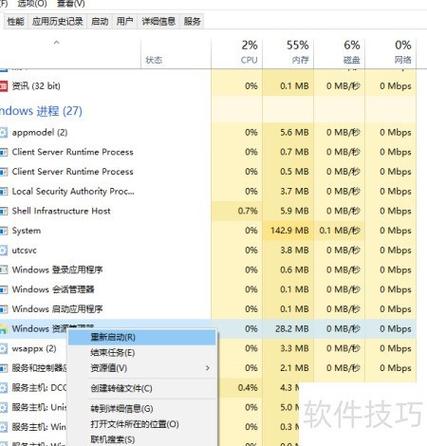This screenshot has width=427, height=446.
Task: Select the Windows 会话管理器 row
Action: (x=208, y=289)
